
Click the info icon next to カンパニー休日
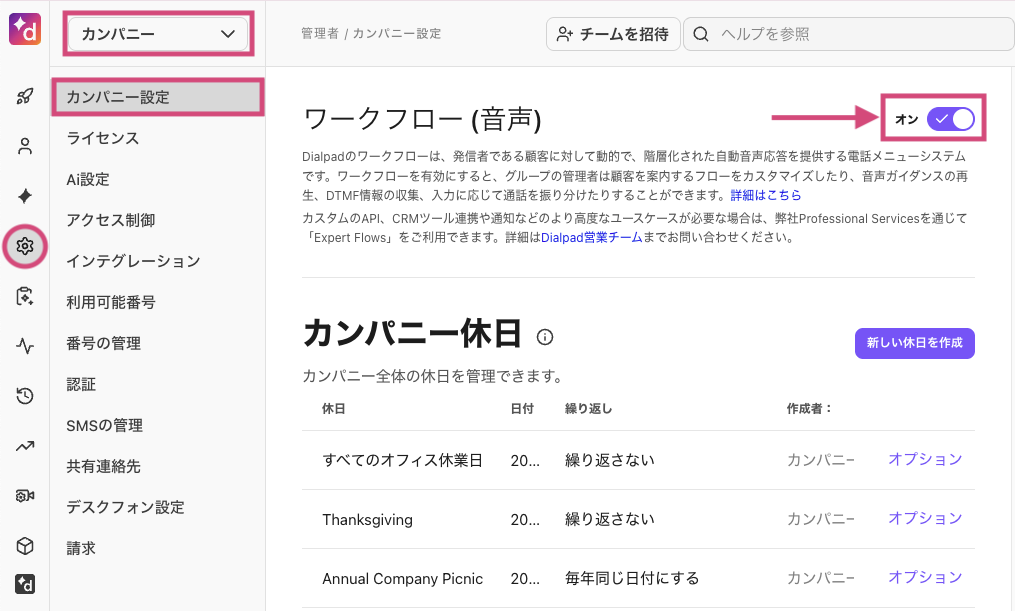point(544,338)
